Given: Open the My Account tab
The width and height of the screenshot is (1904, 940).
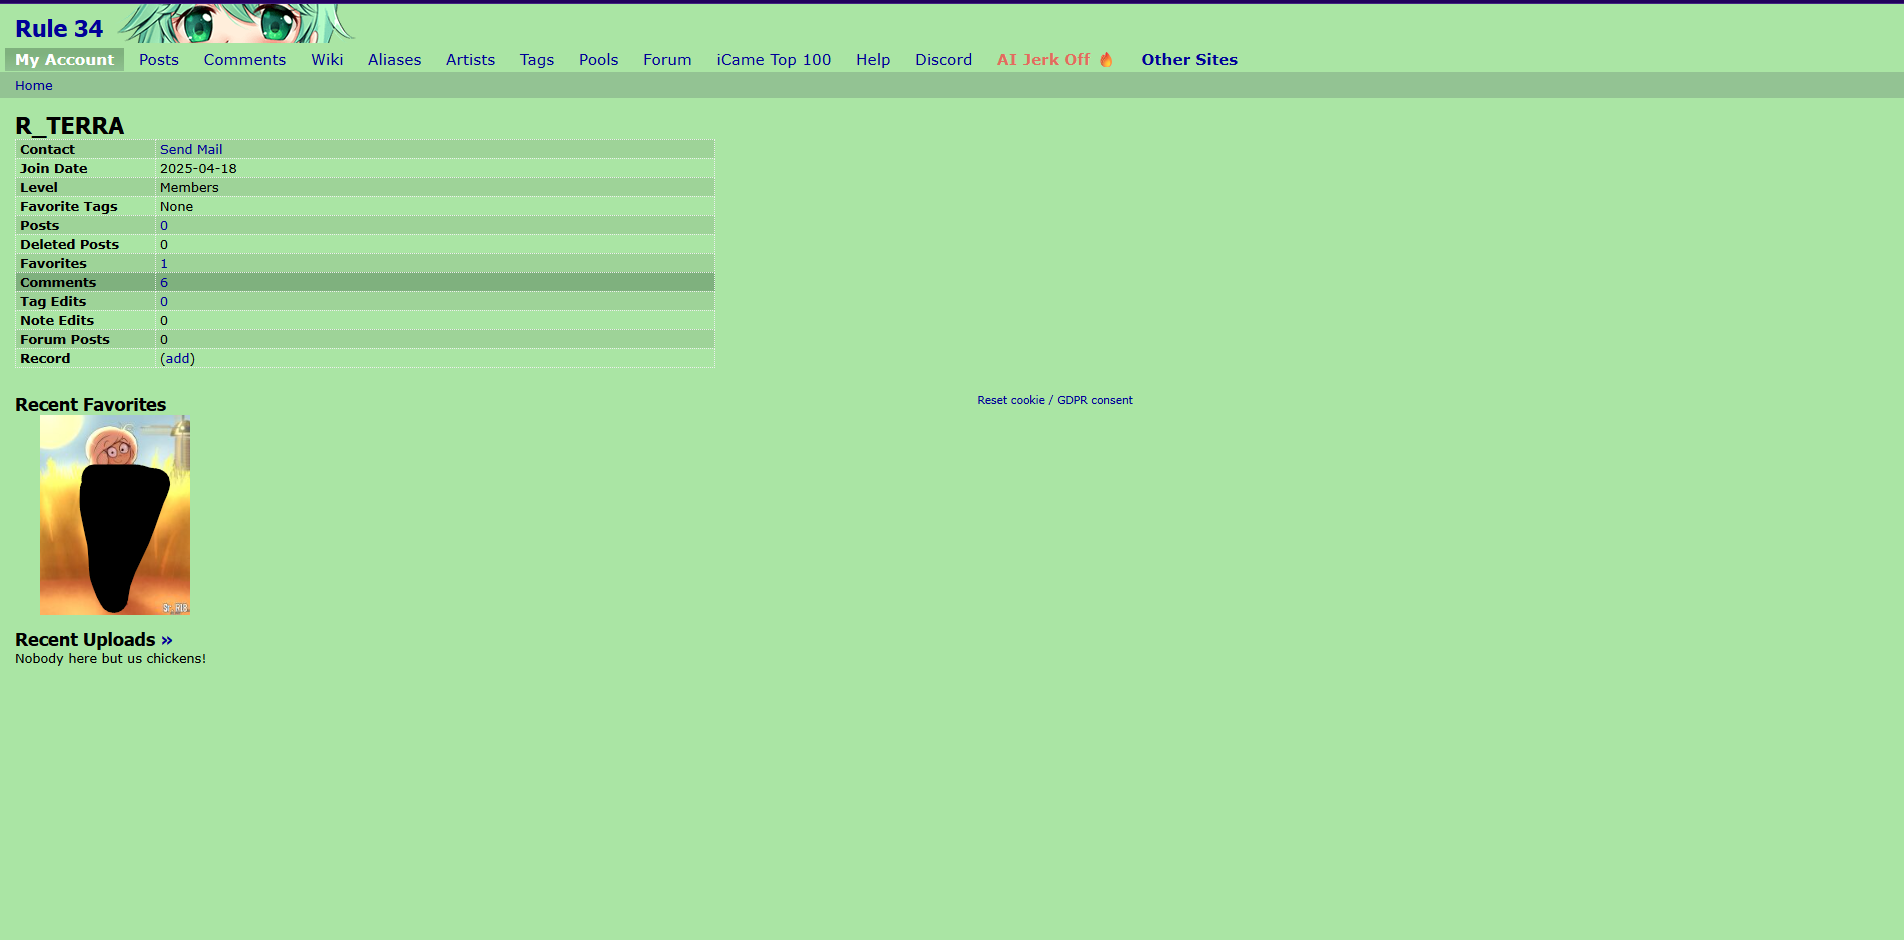Looking at the screenshot, I should point(64,60).
